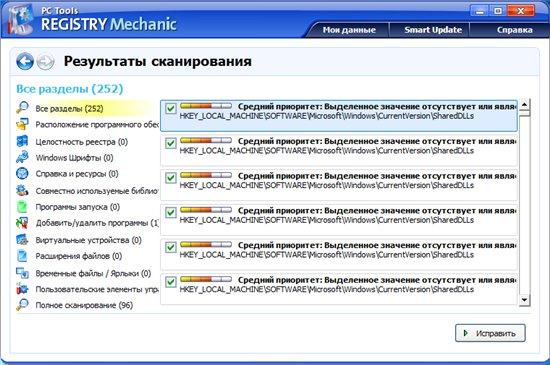
Task: Maximize the Registry Mechanic window
Action: (x=498, y=11)
